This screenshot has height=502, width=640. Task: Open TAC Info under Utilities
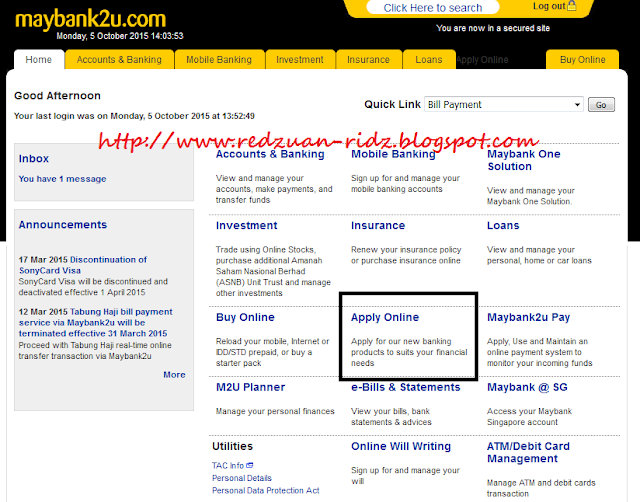[x=228, y=465]
